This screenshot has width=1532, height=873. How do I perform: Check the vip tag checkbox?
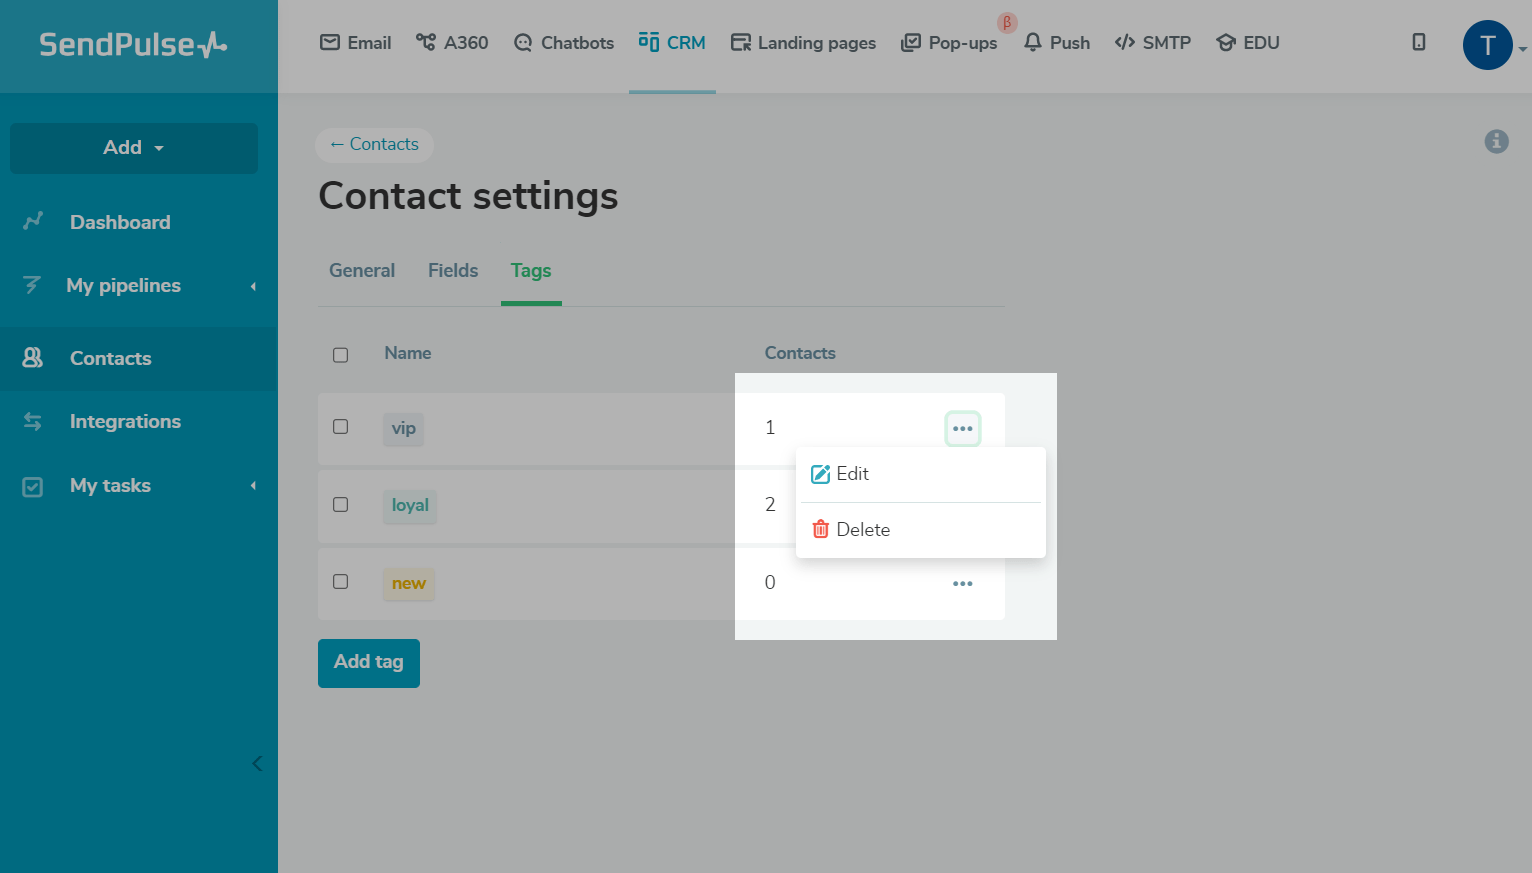click(341, 427)
